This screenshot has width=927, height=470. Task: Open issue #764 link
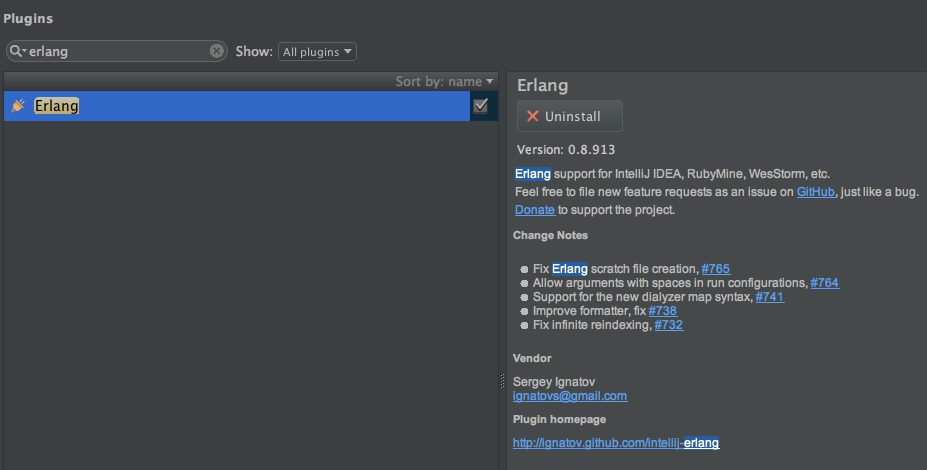coord(825,283)
